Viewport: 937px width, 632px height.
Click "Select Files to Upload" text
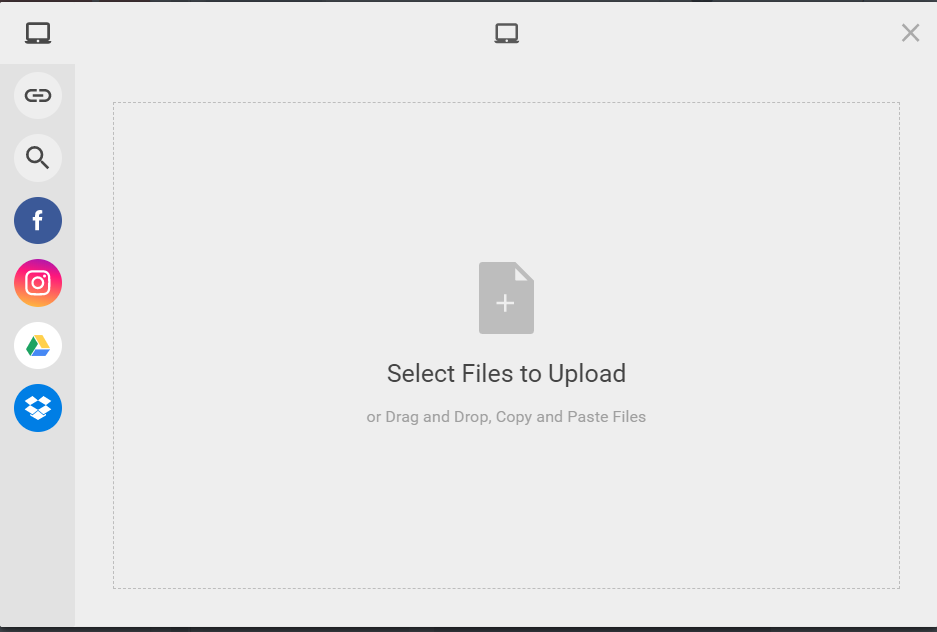506,374
